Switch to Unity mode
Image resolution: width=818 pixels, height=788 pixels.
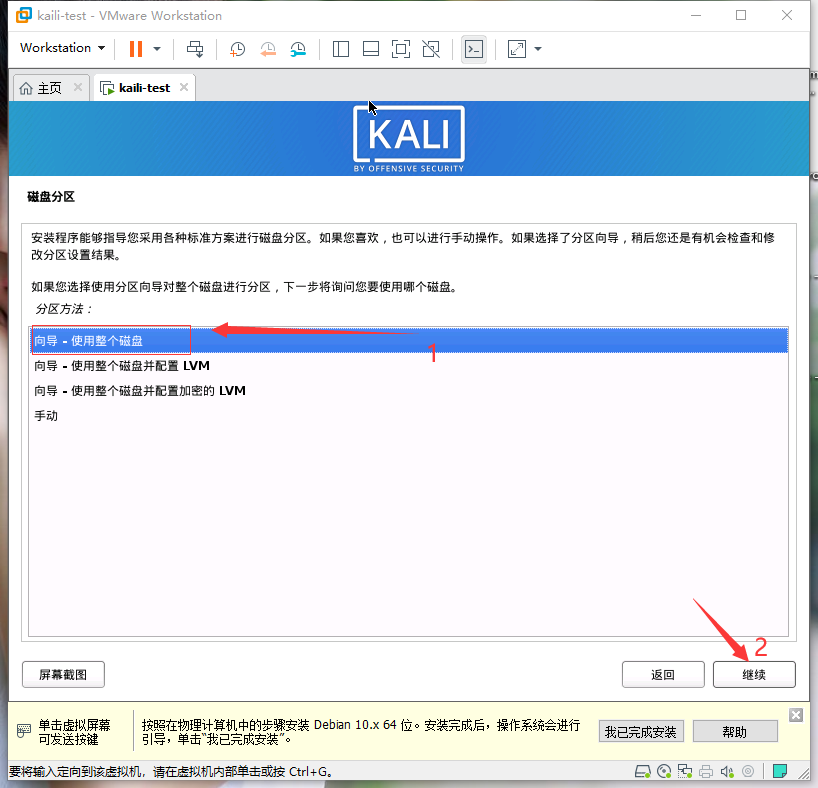point(431,49)
